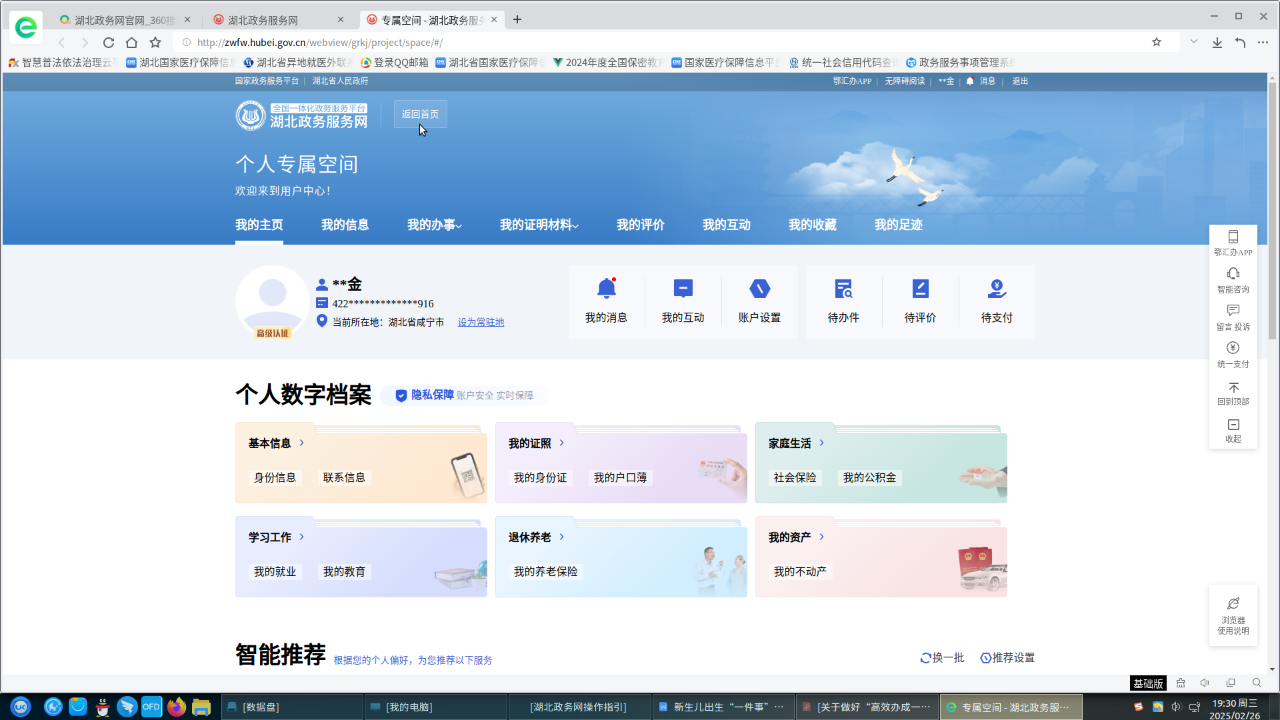The height and width of the screenshot is (720, 1280).
Task: Open 账户设置 hexagon icon
Action: click(759, 289)
